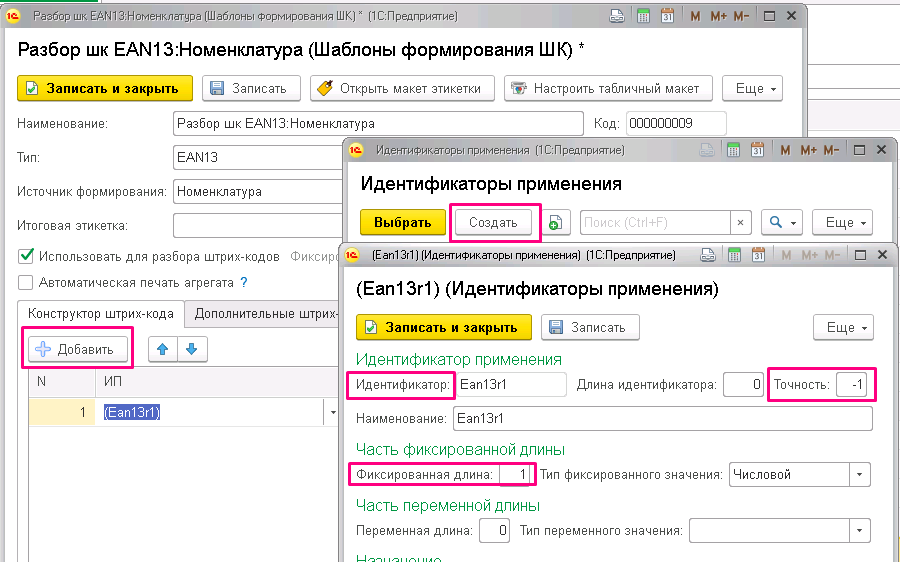Open calculator icon in main window title bar
The height and width of the screenshot is (562, 900).
[643, 16]
